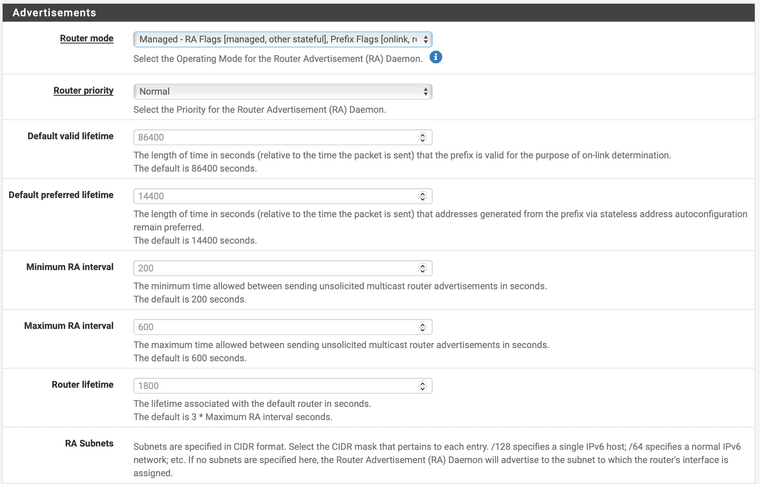Click stepper arrows on Router lifetime

423,386
